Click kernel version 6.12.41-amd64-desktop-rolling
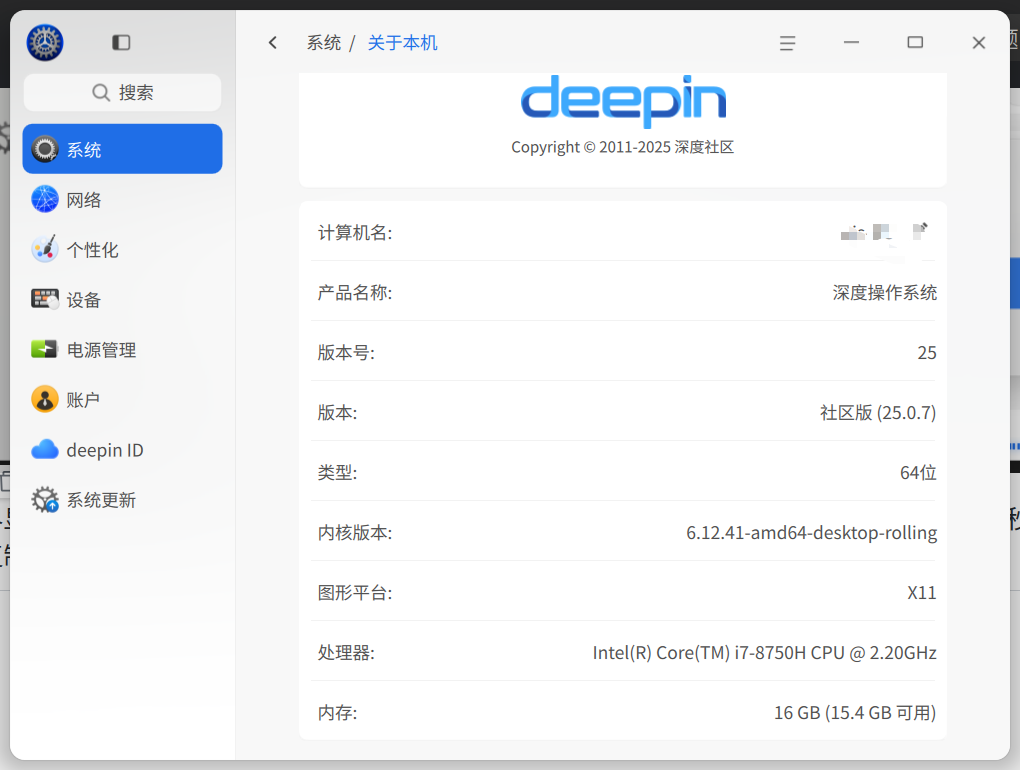 [x=811, y=533]
